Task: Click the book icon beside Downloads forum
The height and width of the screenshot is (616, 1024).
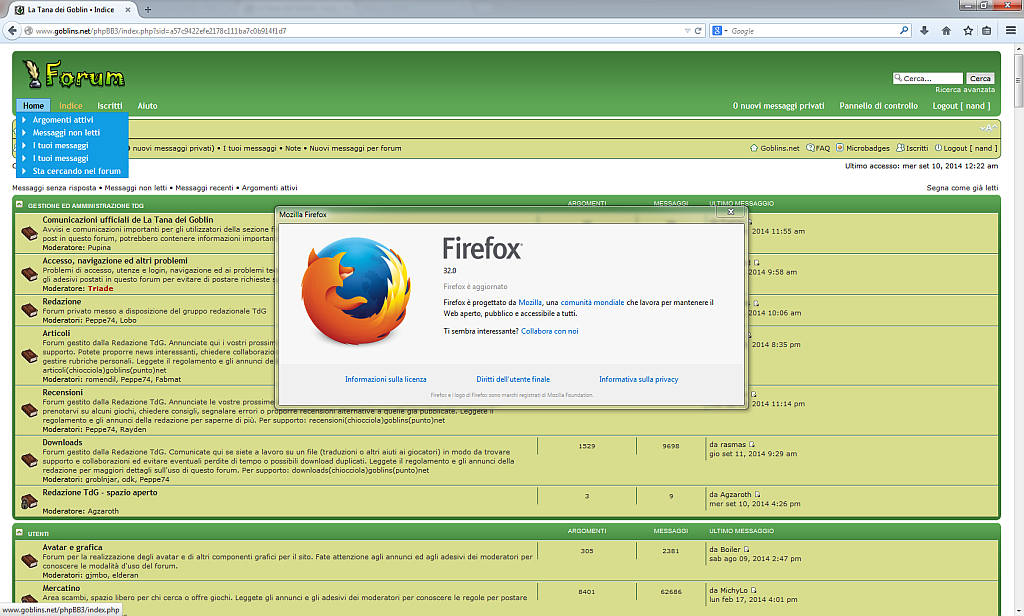Action: tap(29, 461)
